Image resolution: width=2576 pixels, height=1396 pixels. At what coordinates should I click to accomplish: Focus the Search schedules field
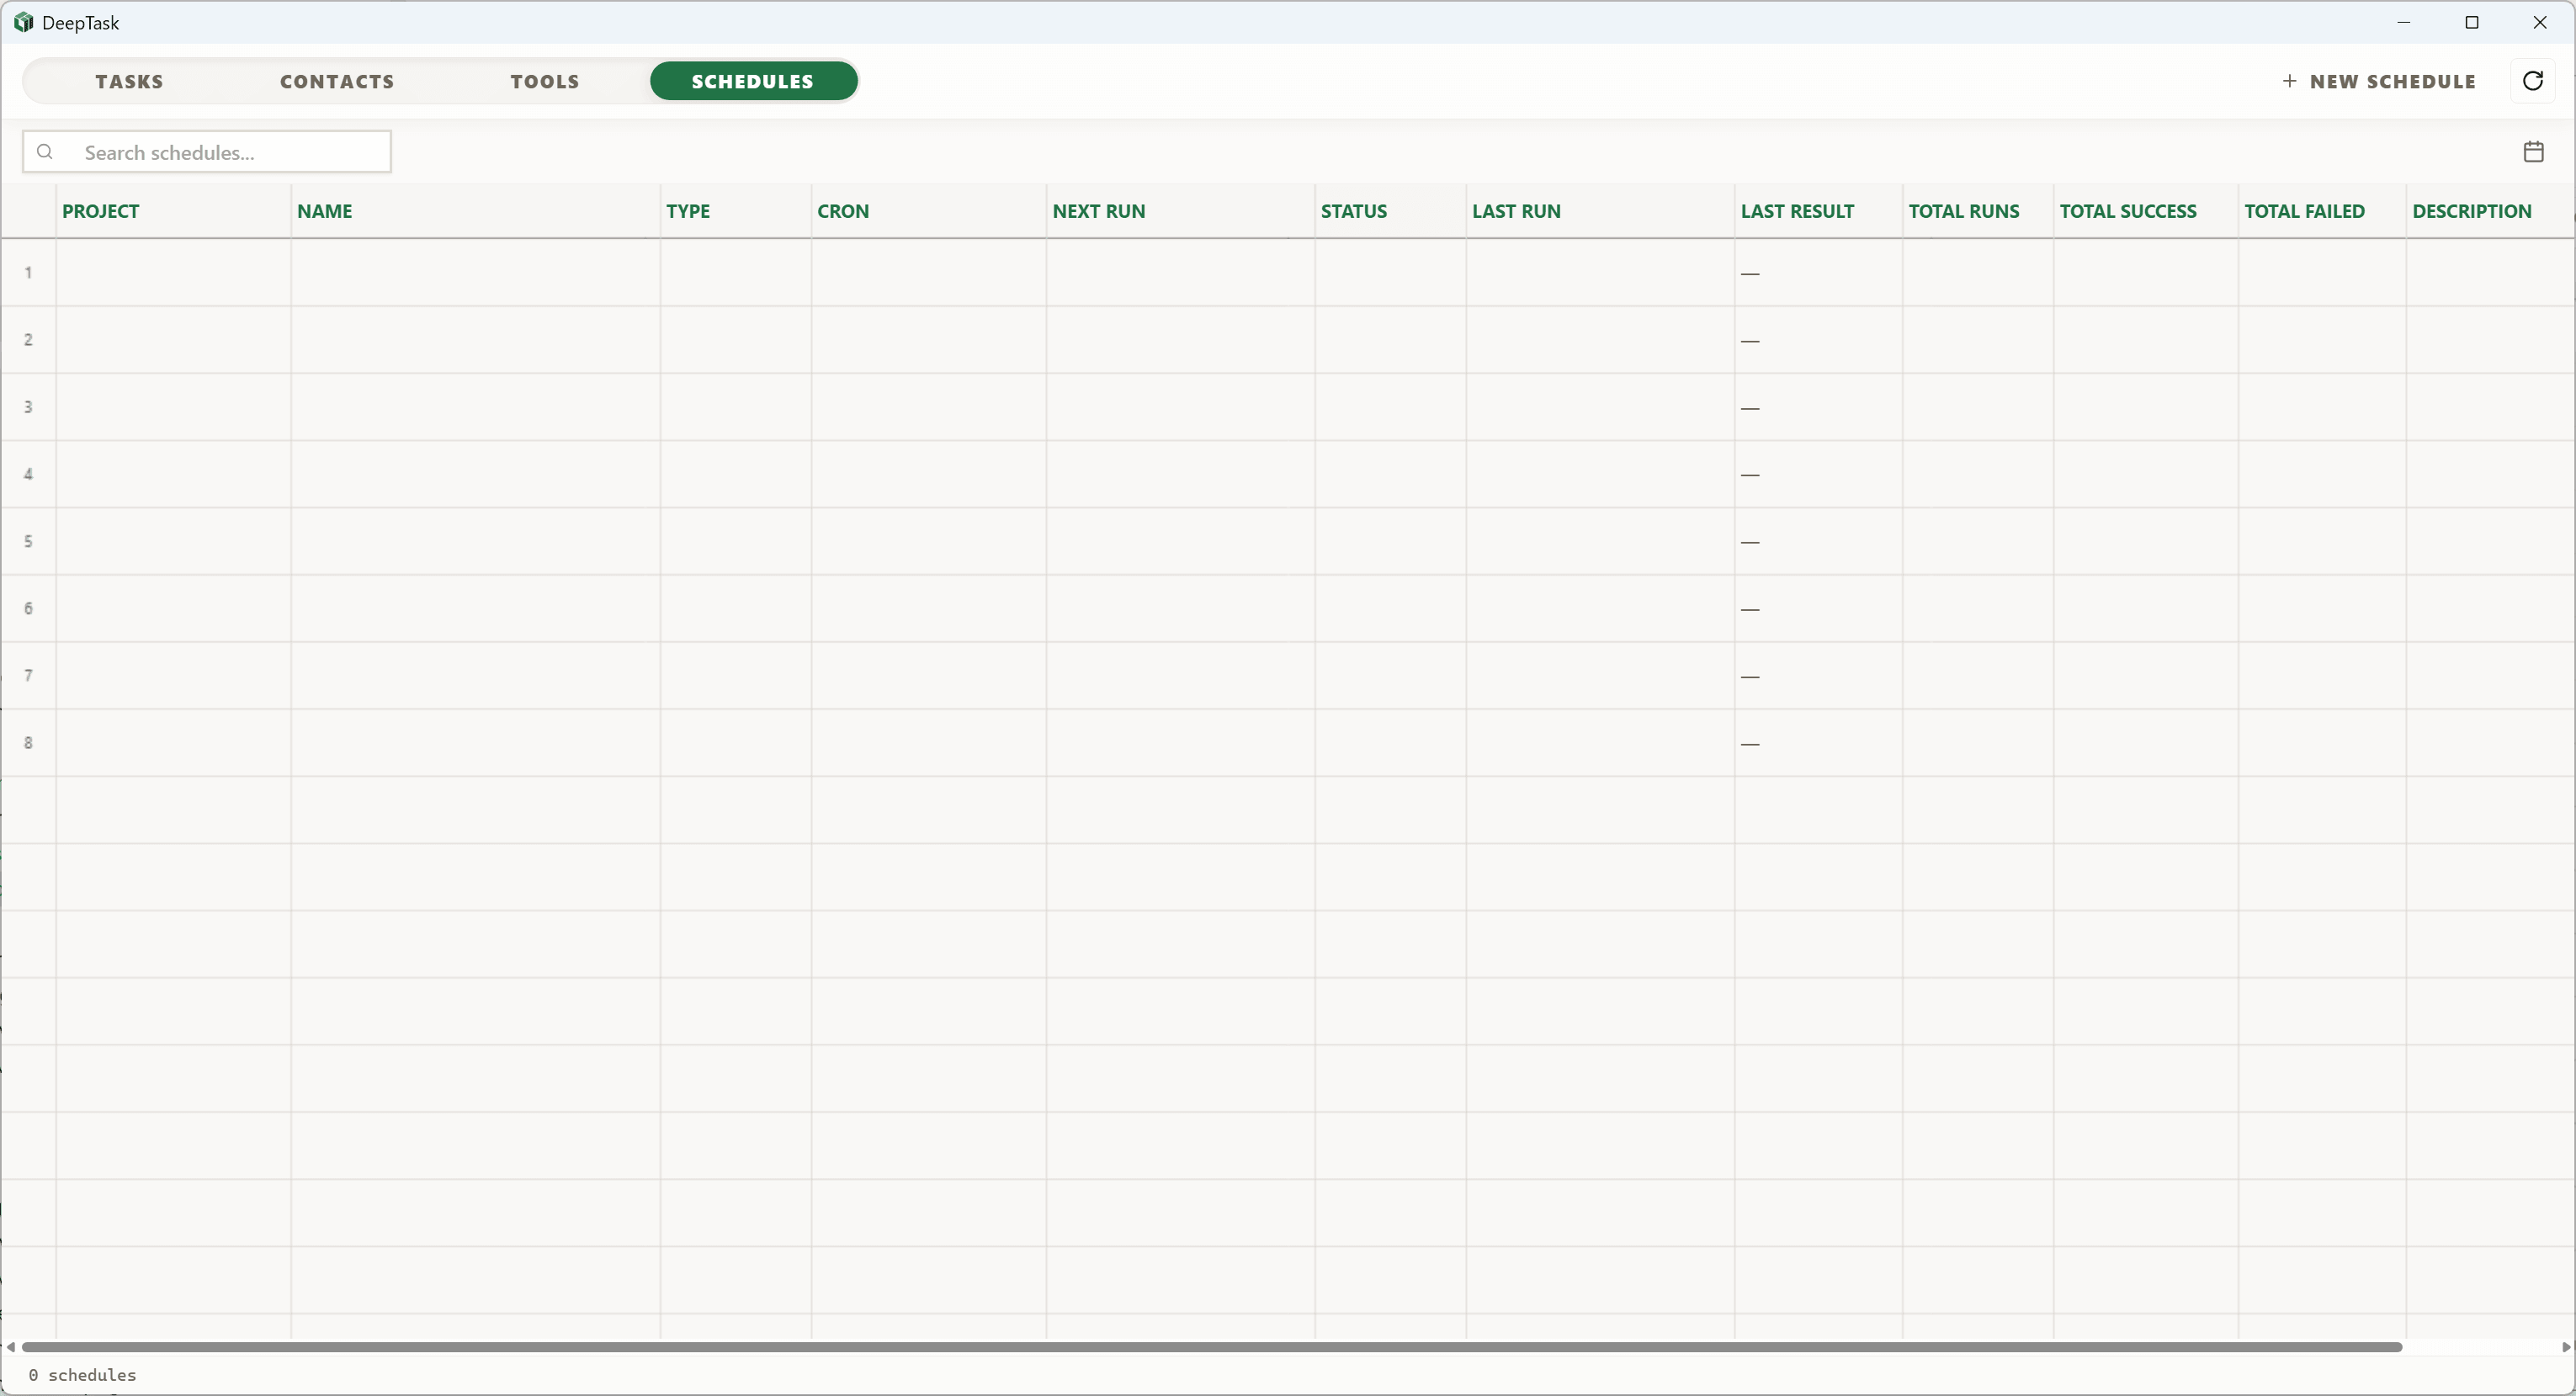[x=230, y=152]
